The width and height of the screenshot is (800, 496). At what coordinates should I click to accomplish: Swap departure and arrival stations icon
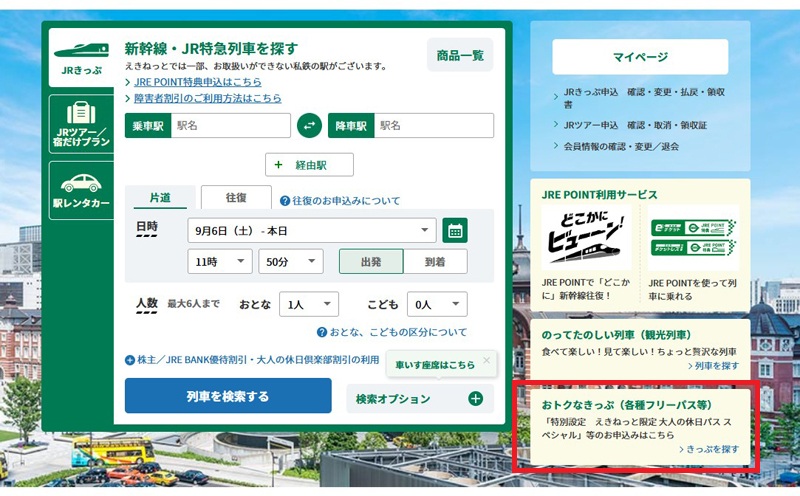[x=309, y=126]
